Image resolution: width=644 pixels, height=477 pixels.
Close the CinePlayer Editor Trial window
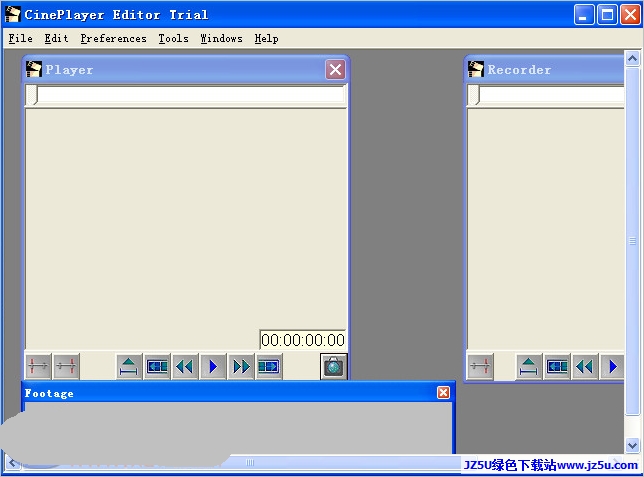[x=630, y=15]
